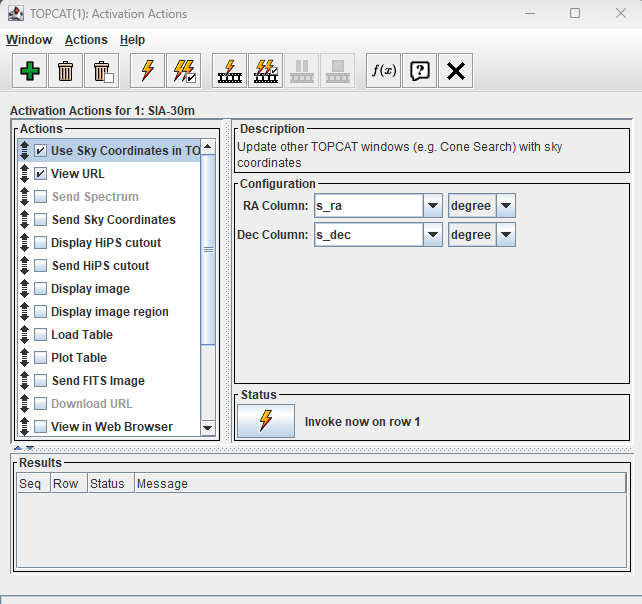Click the Status column header in Results

click(x=111, y=484)
